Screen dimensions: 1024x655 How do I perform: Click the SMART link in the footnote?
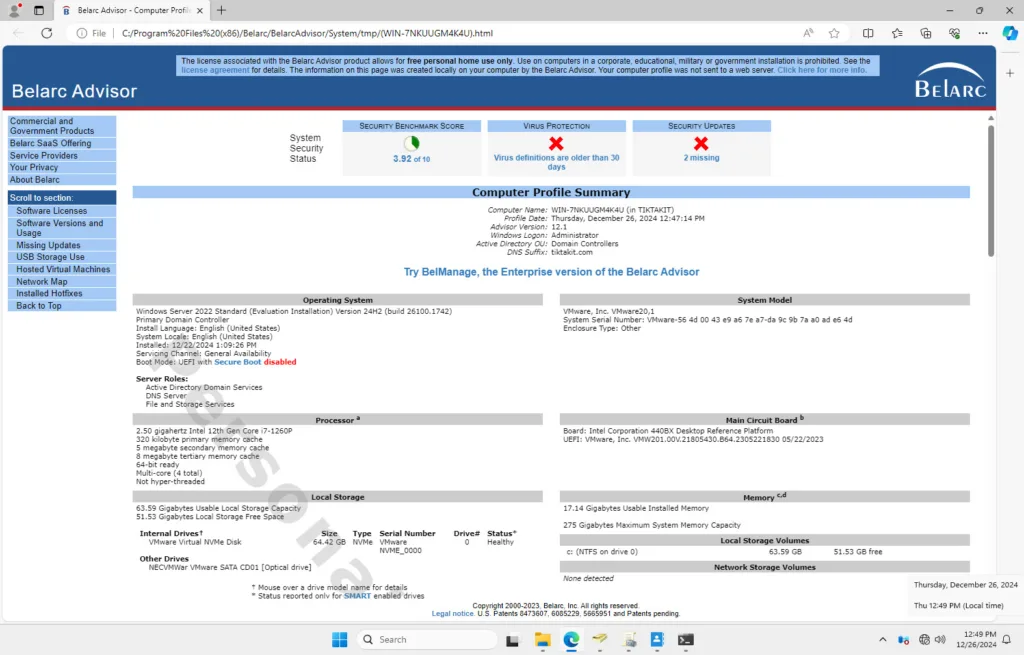(357, 596)
